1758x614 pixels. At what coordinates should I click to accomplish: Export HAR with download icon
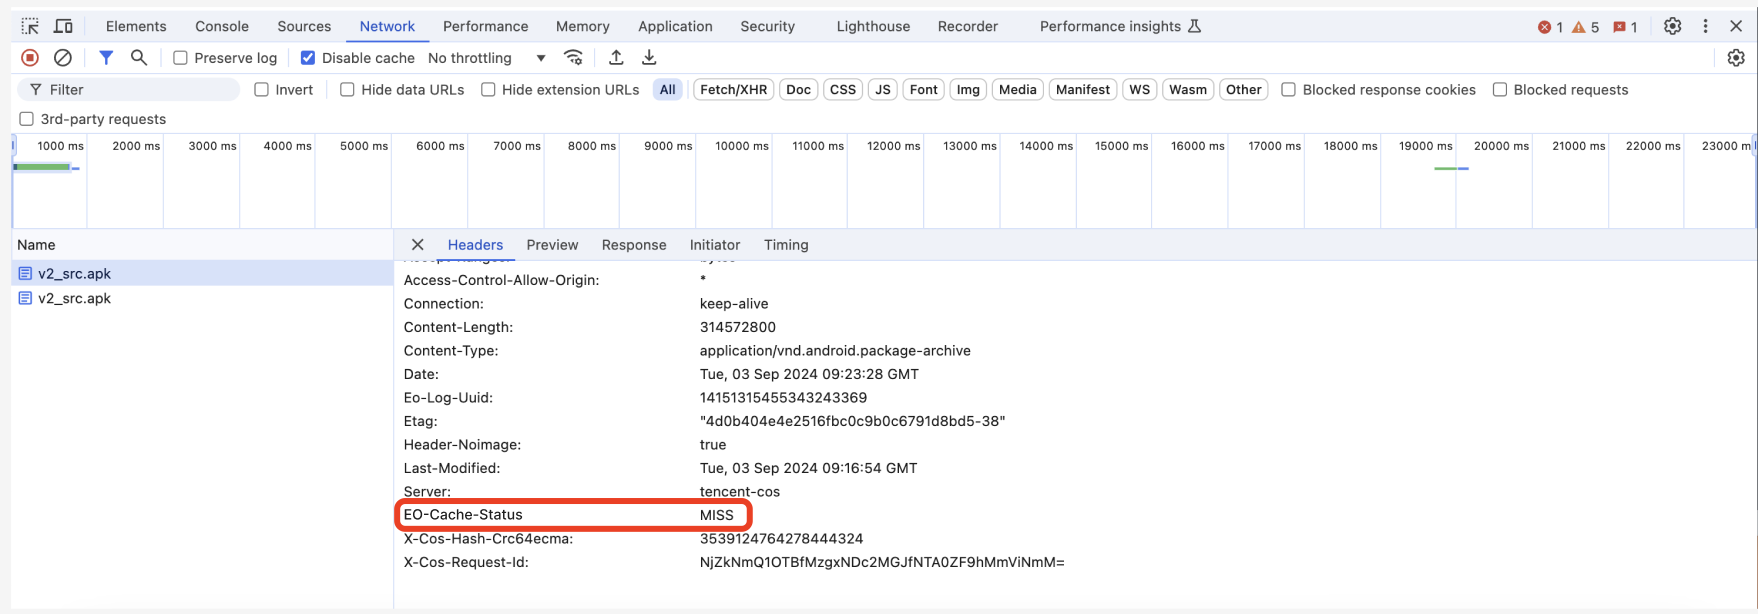tap(649, 58)
